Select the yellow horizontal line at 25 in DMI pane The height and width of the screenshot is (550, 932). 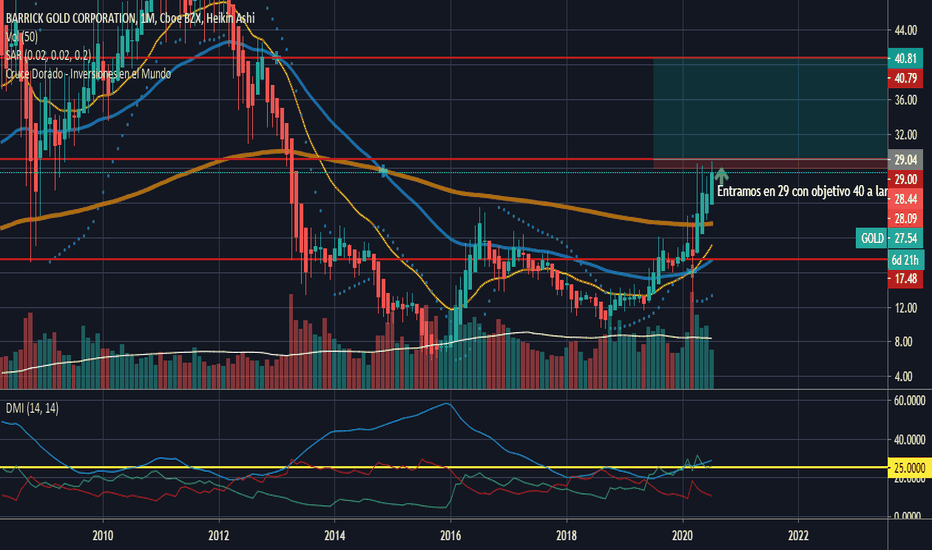(443, 467)
